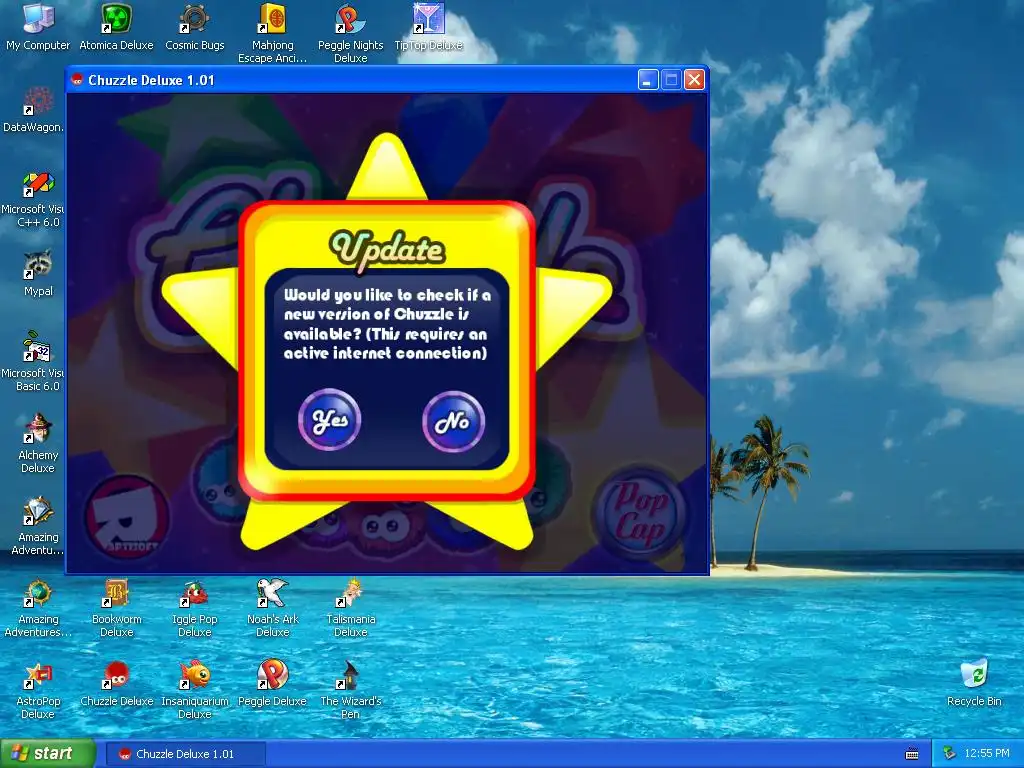Screen dimensions: 1024x768
Task: Minimize the Chuzzle Deluxe window
Action: tap(647, 80)
